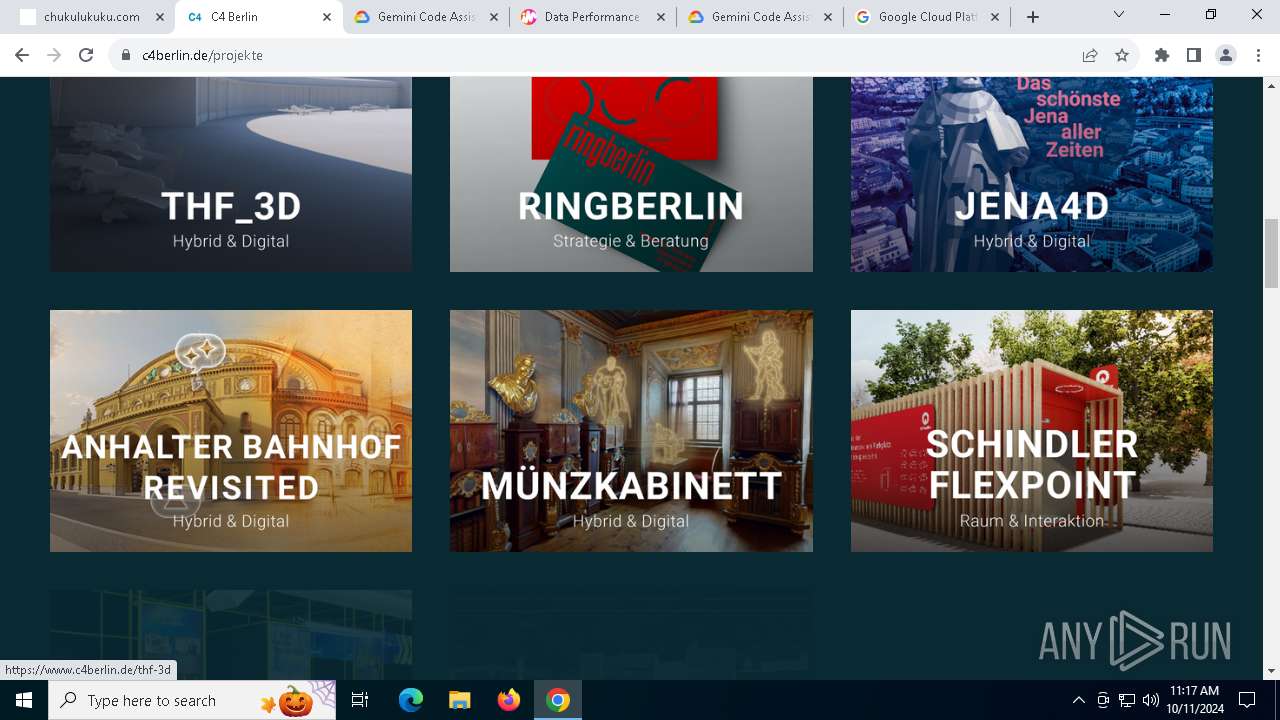This screenshot has height=720, width=1280.
Task: Open the Chrome three-dot menu
Action: point(1258,55)
